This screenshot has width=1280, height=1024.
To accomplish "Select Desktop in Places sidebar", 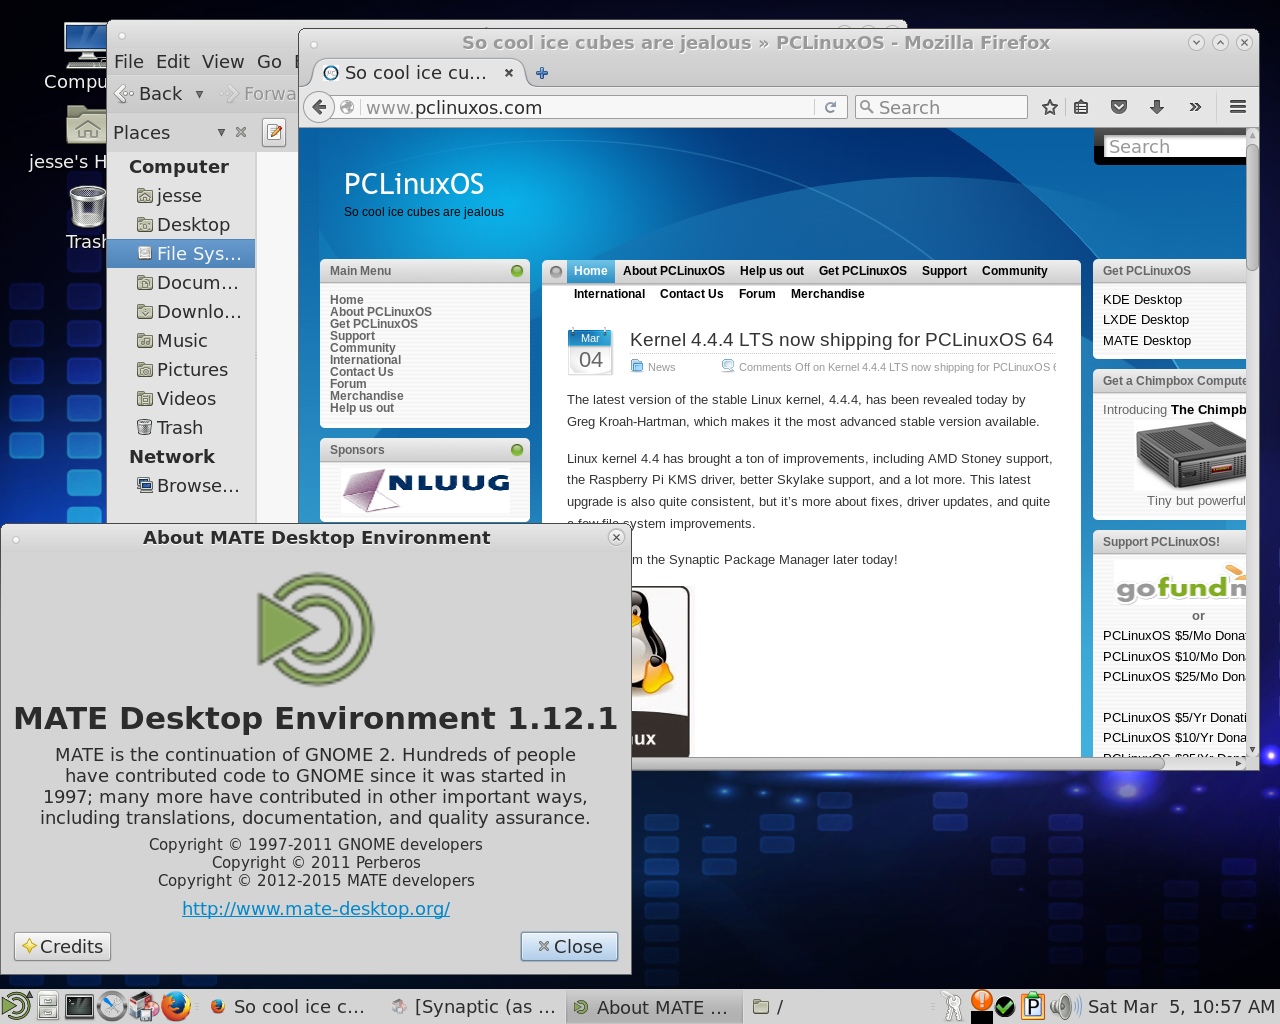I will click(181, 225).
